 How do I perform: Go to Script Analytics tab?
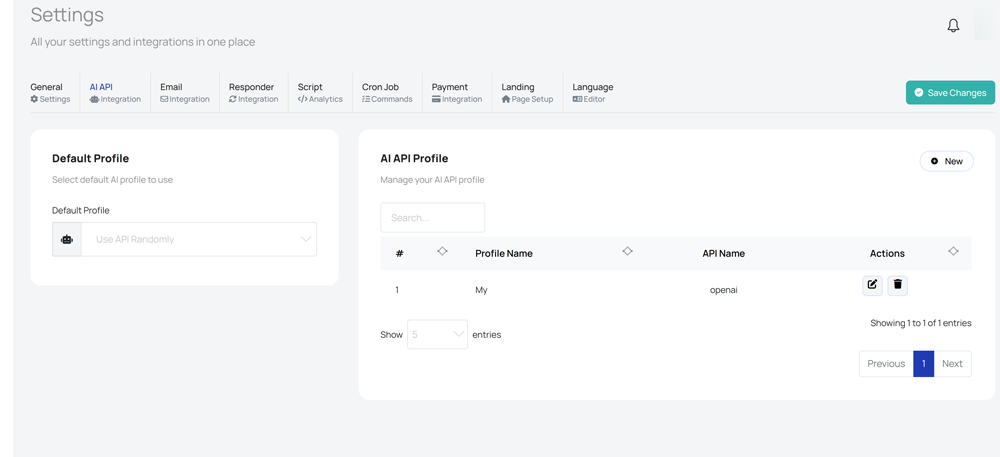(320, 93)
